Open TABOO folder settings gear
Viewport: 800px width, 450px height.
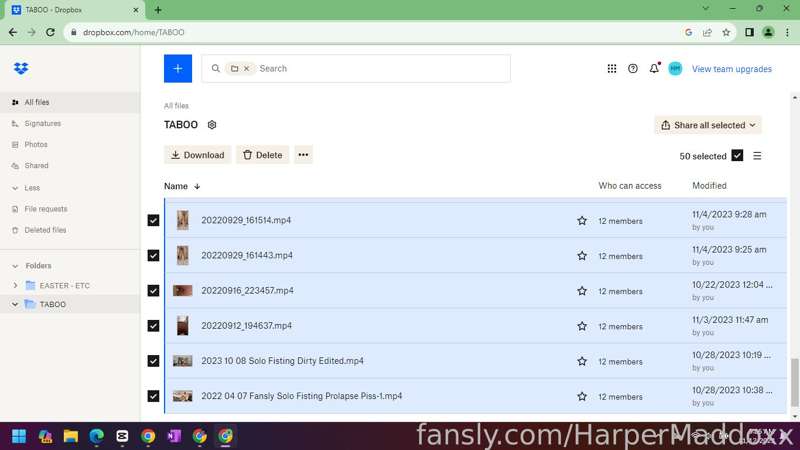[212, 124]
